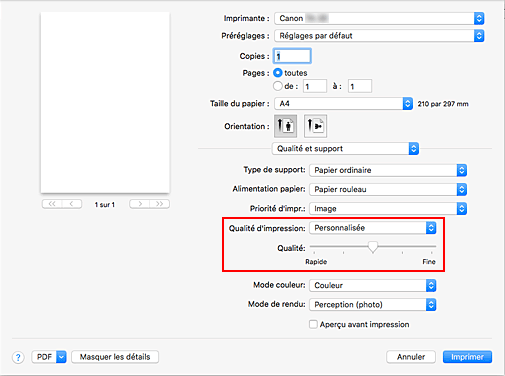The image size is (505, 376).
Task: Click the Annuler button
Action: click(411, 357)
